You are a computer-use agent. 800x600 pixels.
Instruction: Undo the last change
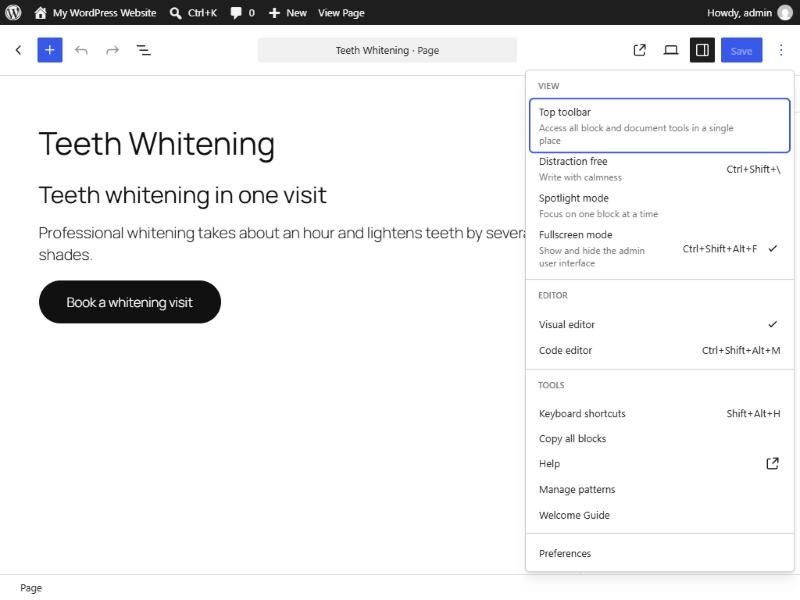pos(81,50)
